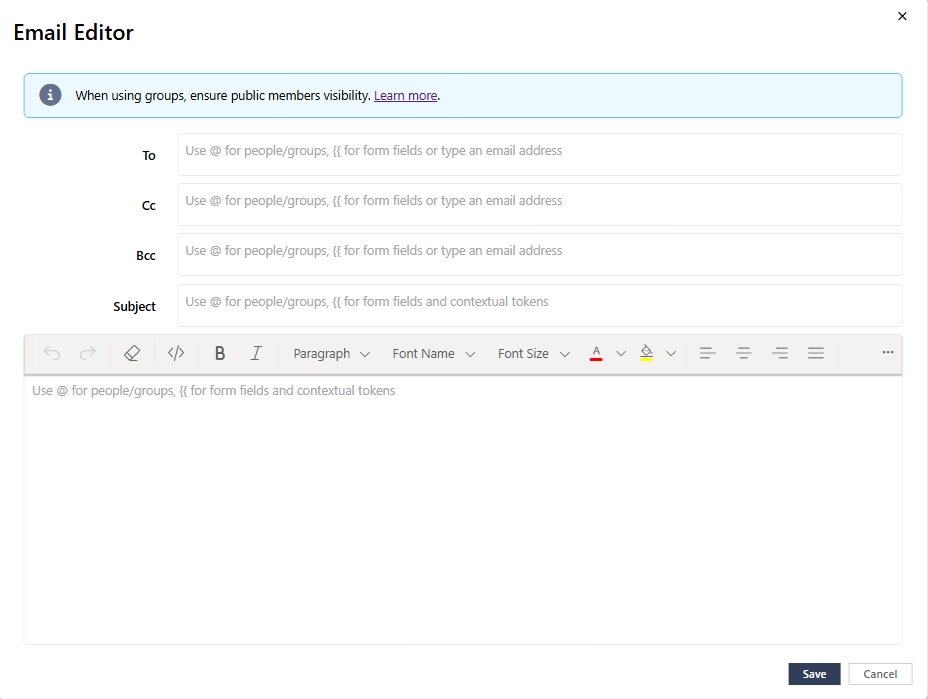Viewport: 928px width, 699px height.
Task: Toggle Italic formatting
Action: click(x=256, y=353)
